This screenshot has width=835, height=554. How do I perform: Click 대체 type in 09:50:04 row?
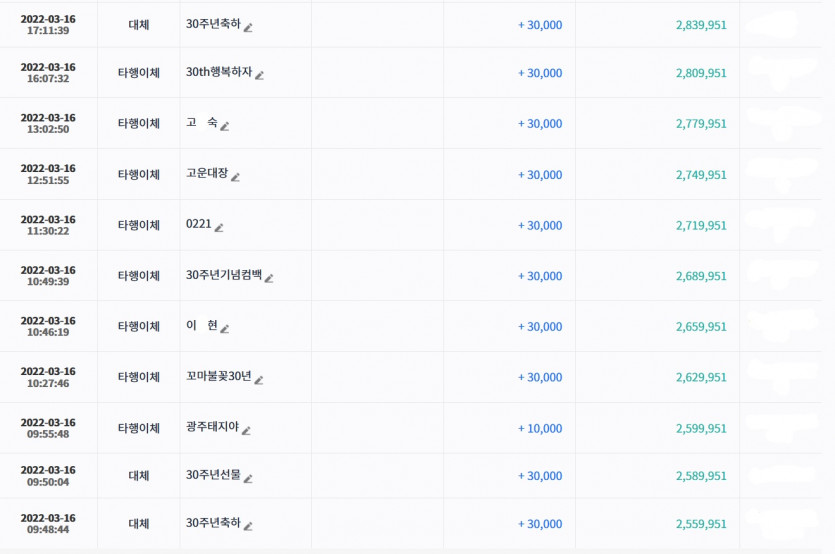138,476
